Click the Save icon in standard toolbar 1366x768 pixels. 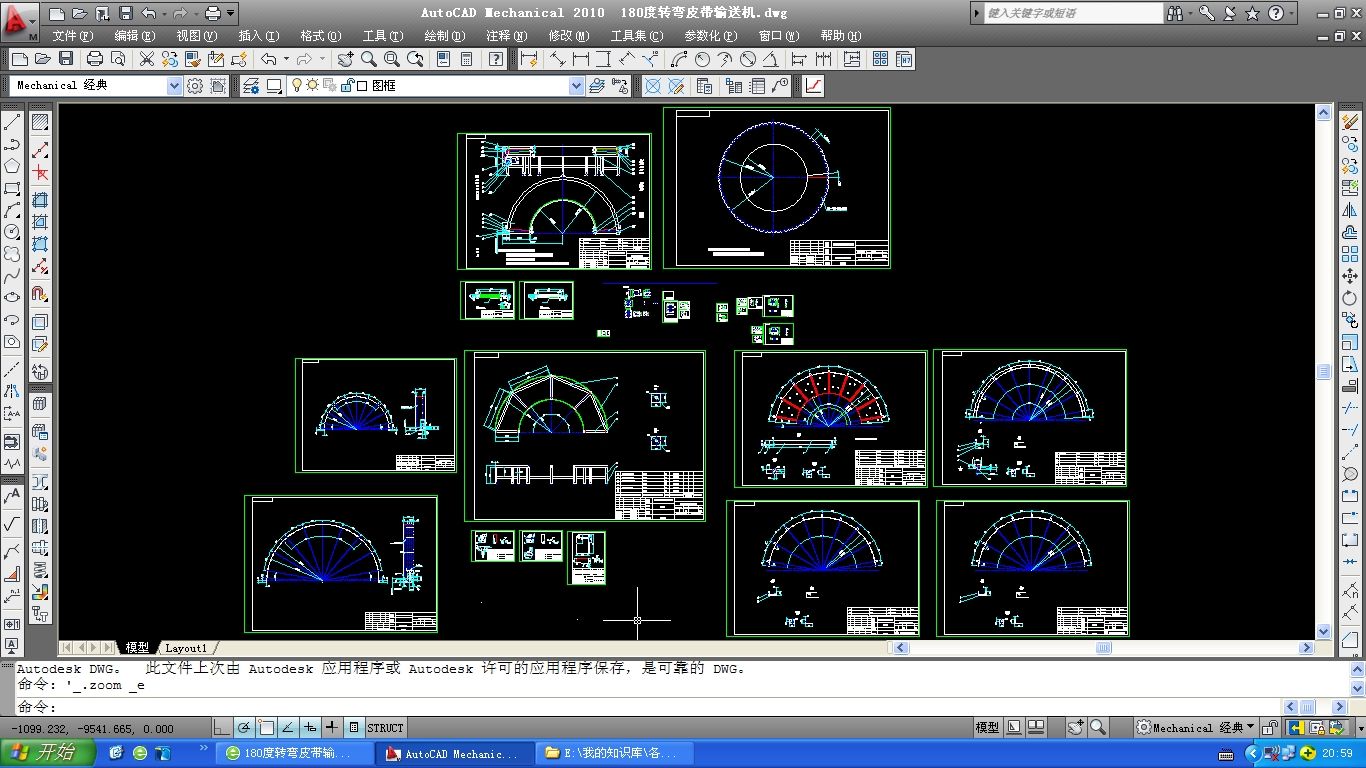[66, 59]
